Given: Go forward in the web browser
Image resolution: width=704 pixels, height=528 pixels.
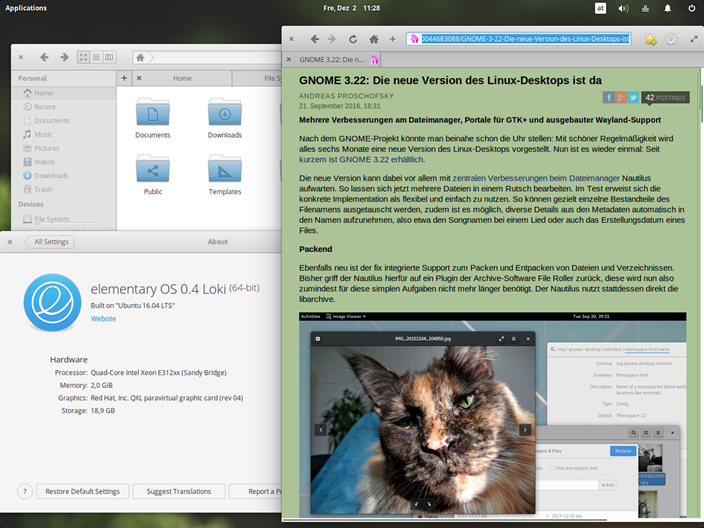Looking at the screenshot, I should pyautogui.click(x=332, y=39).
